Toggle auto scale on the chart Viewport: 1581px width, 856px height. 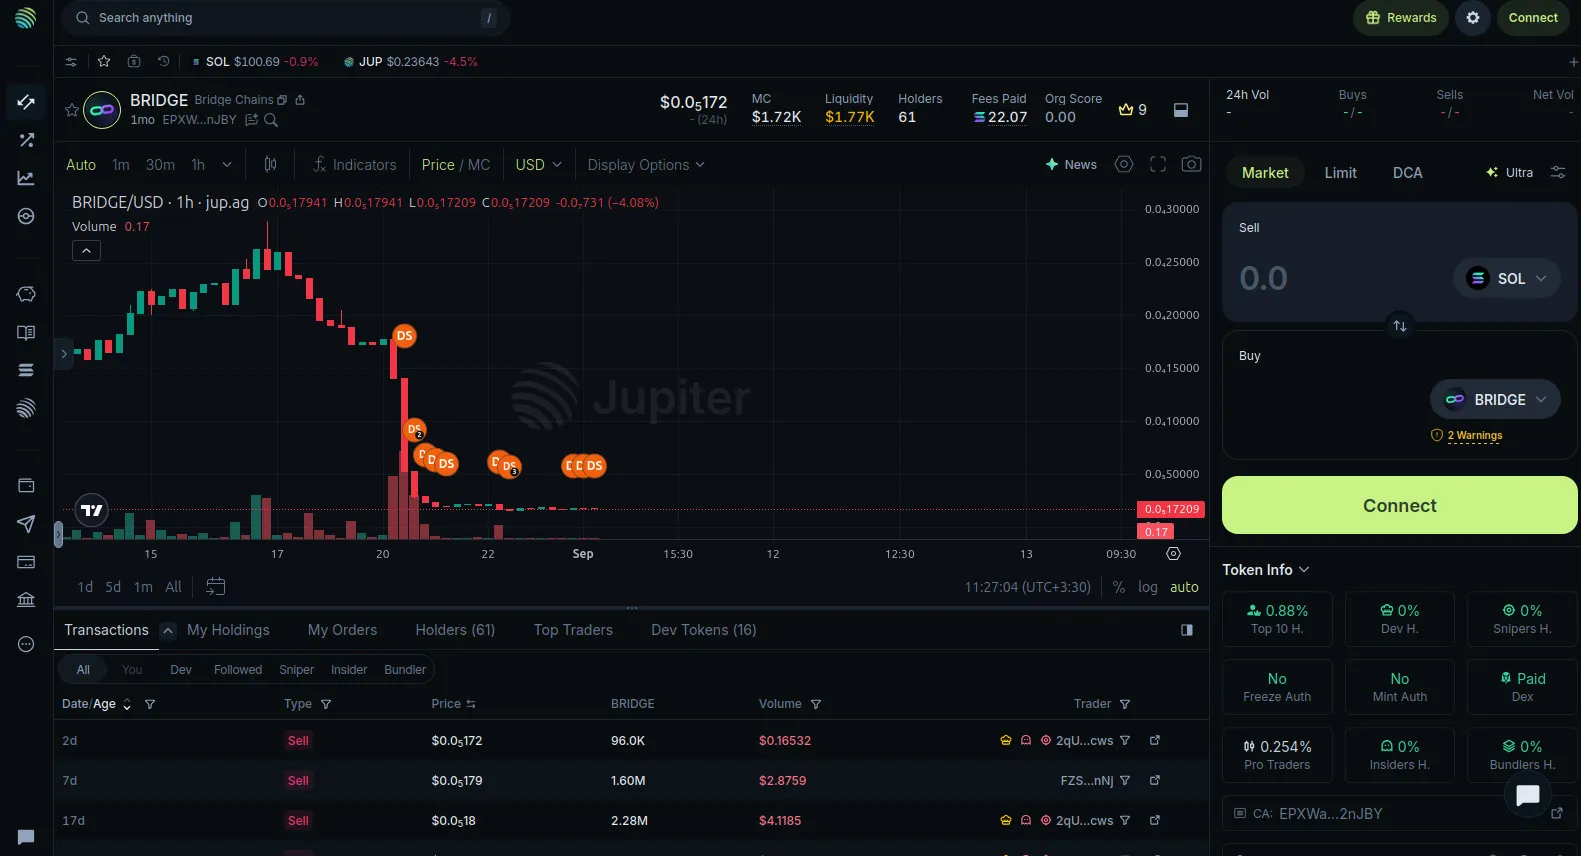(1184, 587)
